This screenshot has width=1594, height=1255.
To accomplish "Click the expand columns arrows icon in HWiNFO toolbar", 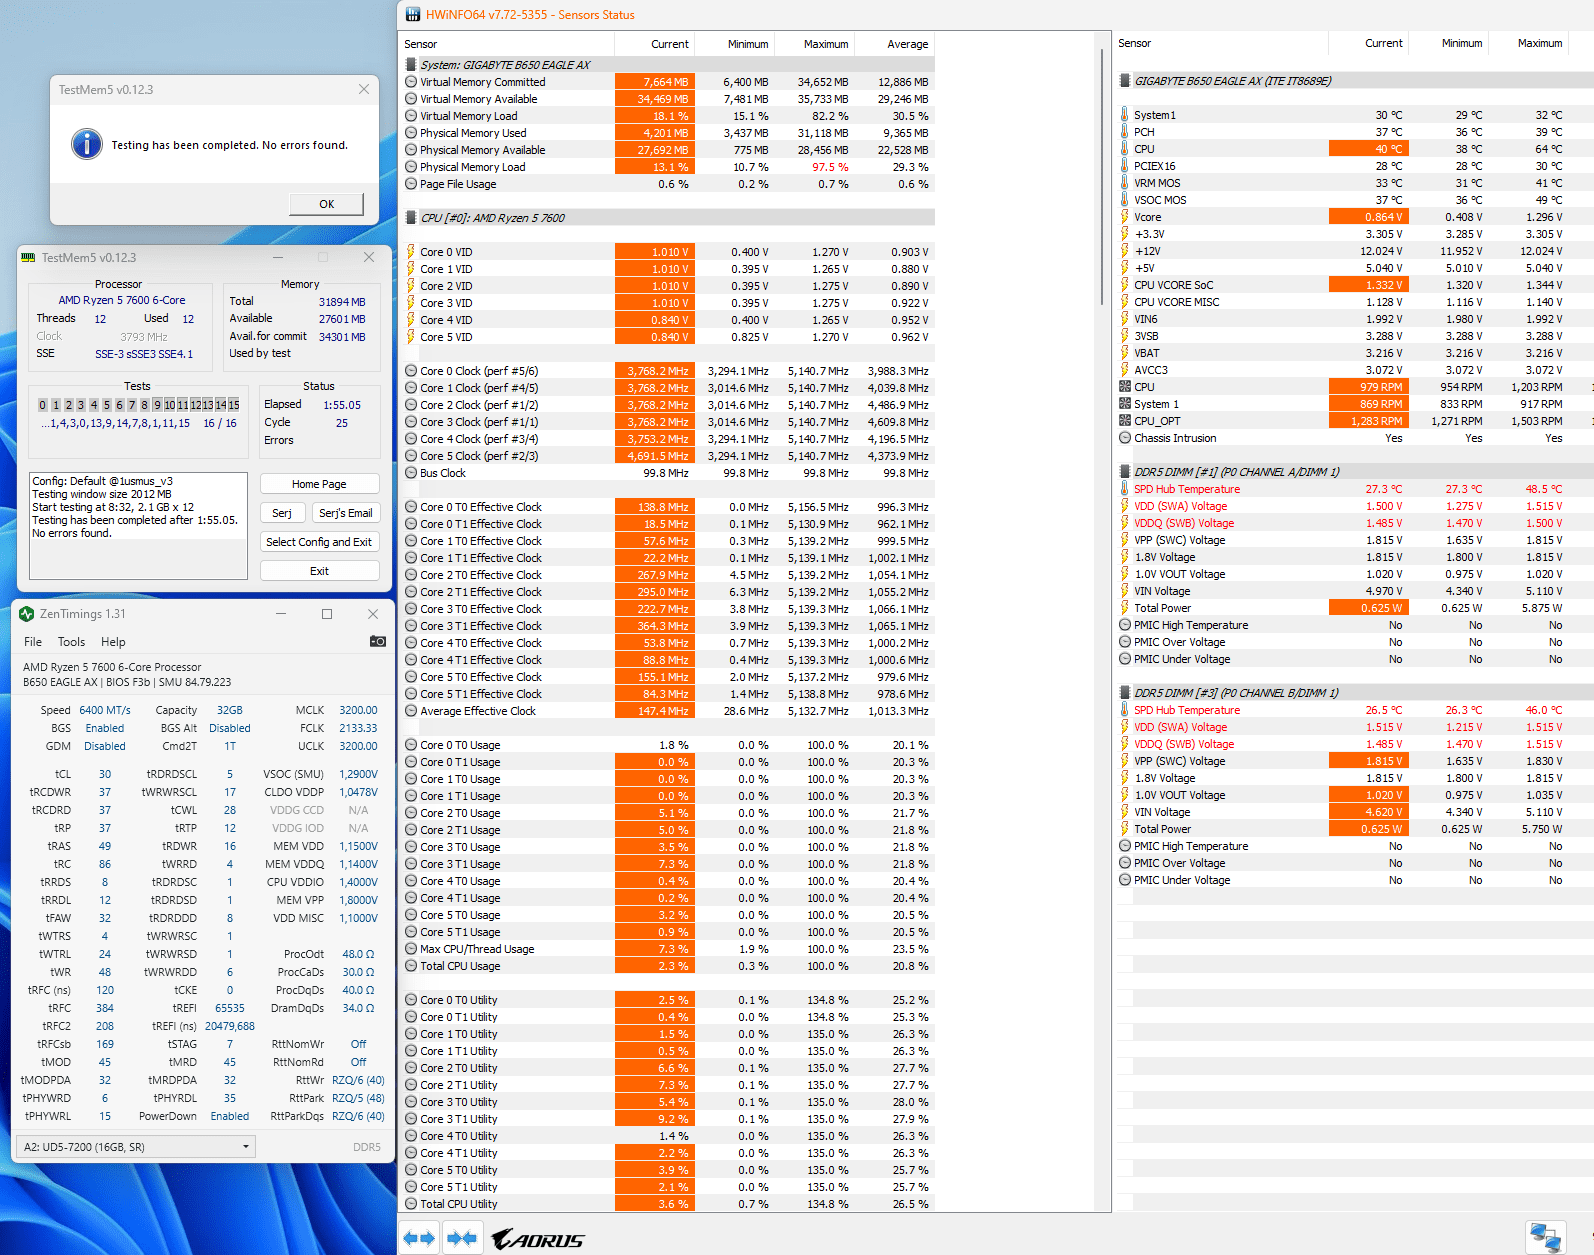I will pyautogui.click(x=419, y=1238).
